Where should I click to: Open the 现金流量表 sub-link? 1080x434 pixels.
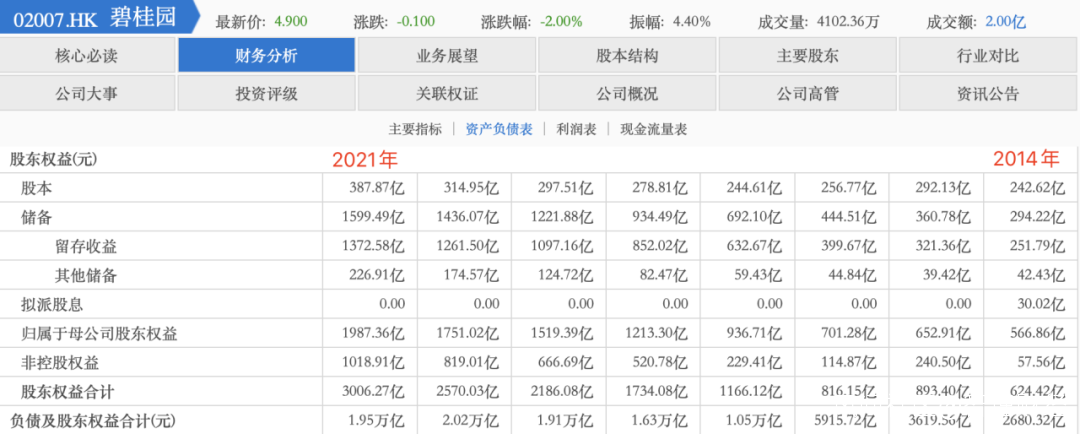click(654, 130)
